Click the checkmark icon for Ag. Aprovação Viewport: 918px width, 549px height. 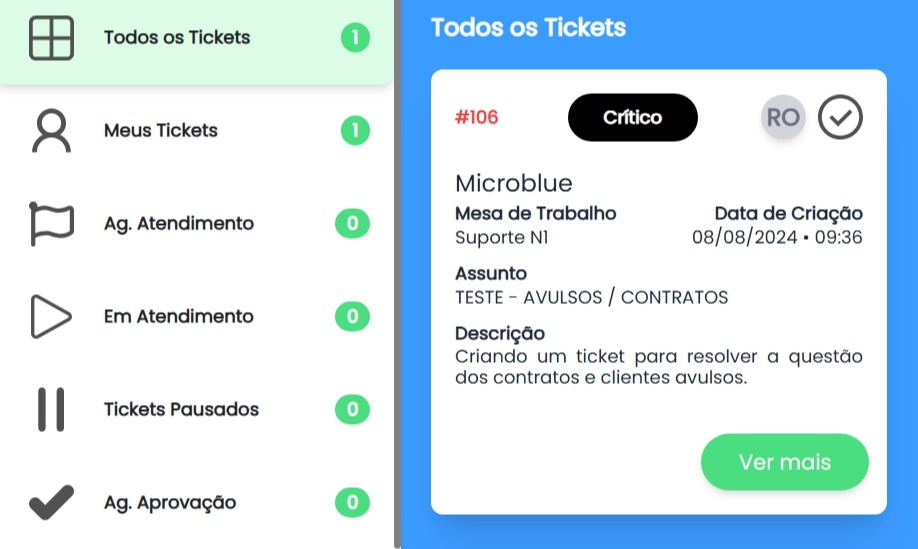coord(52,502)
